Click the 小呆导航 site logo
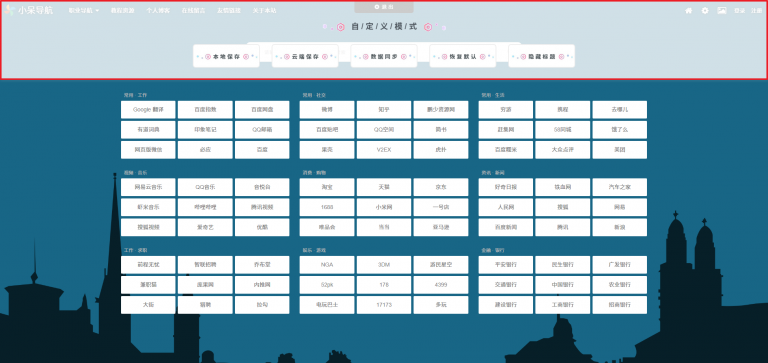This screenshot has width=768, height=363. (29, 10)
